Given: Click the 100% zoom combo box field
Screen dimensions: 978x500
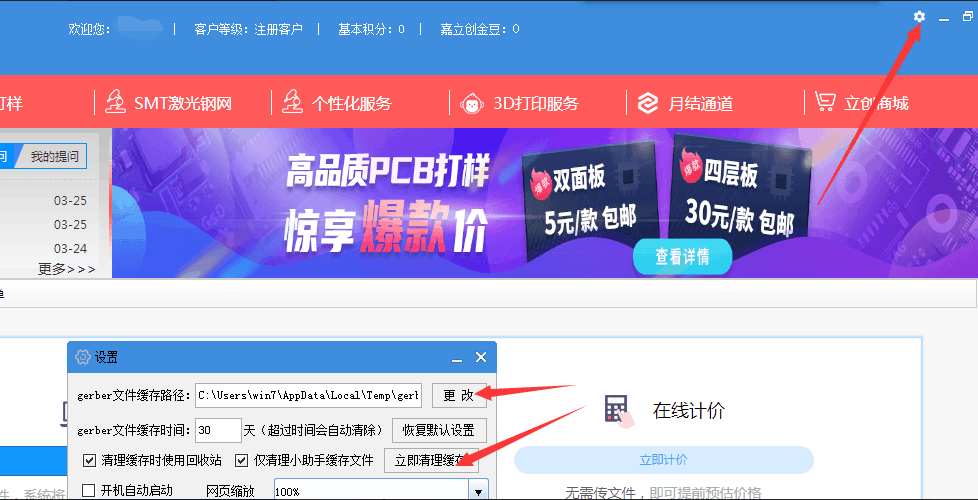Looking at the screenshot, I should tap(370, 491).
